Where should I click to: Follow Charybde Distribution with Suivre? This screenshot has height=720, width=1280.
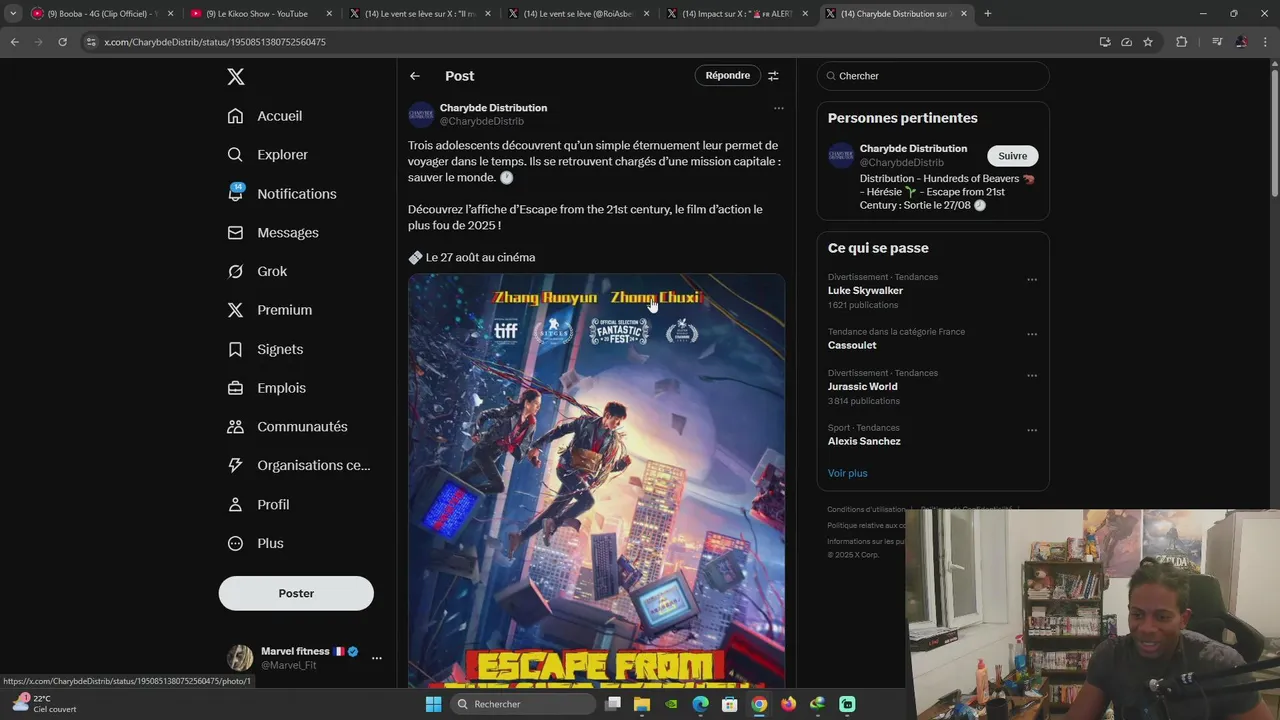pyautogui.click(x=1012, y=156)
